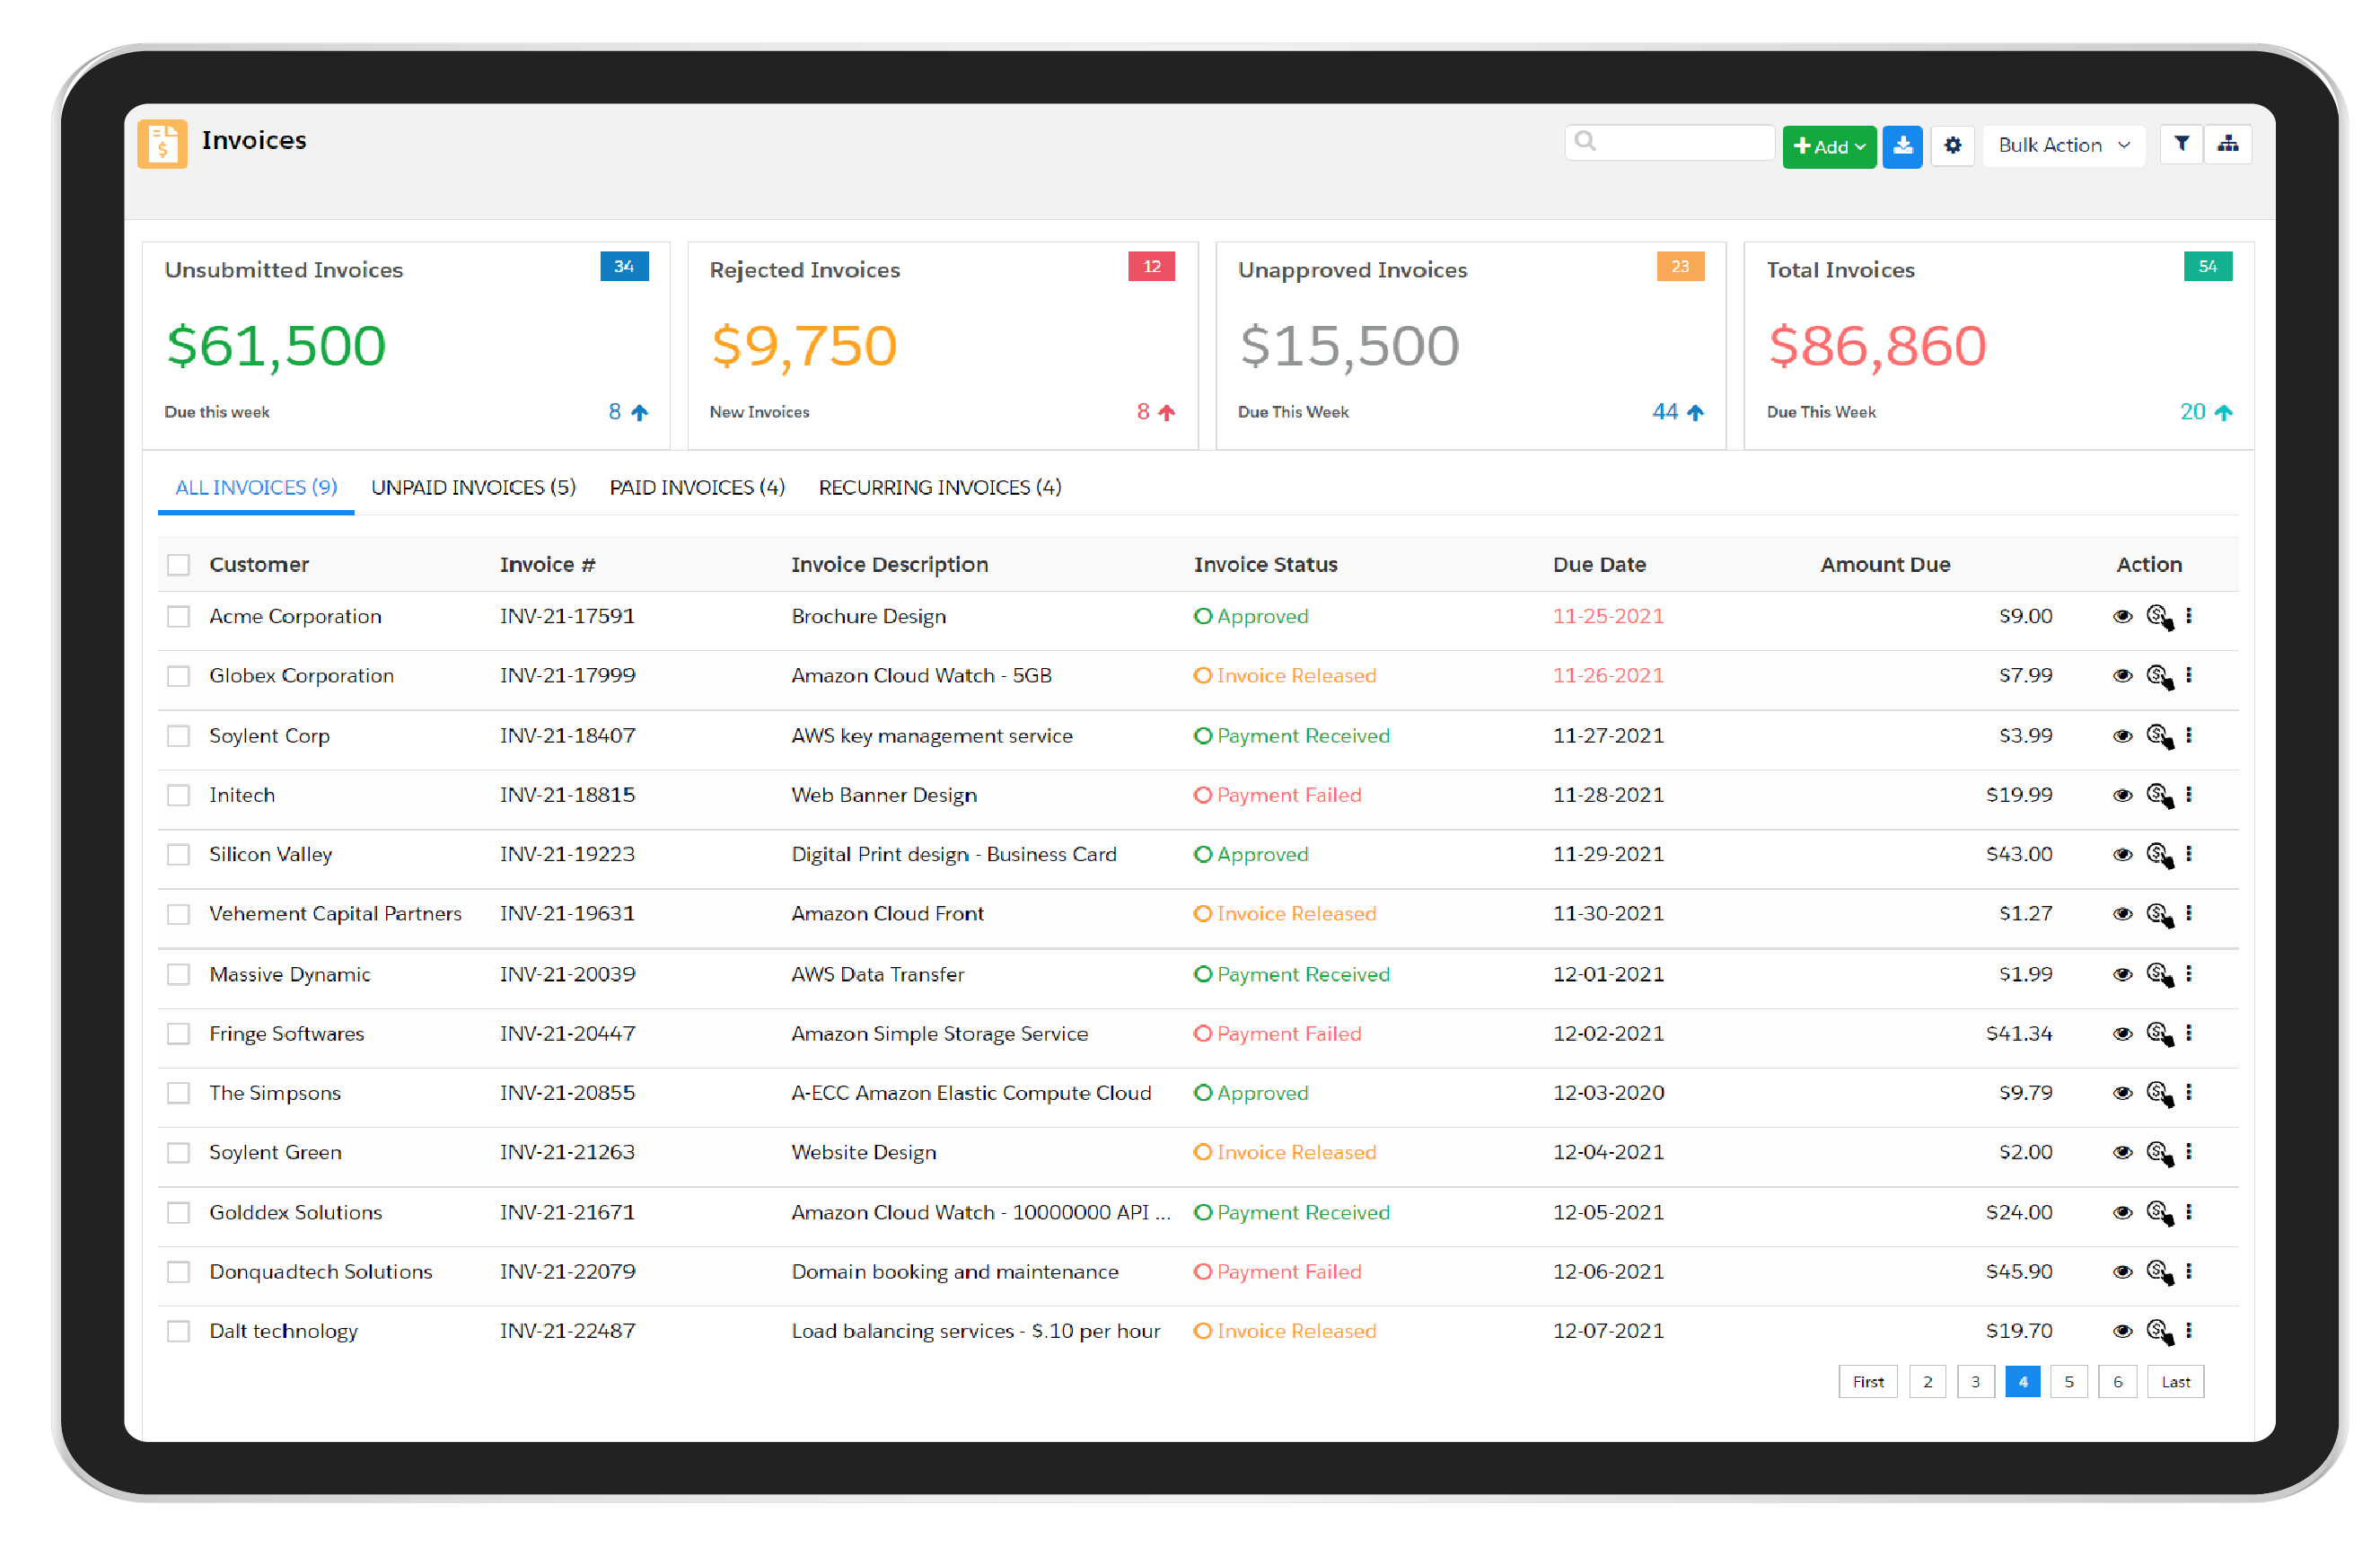Click Payment Failed status in Donquadtech Solutions row
Image resolution: width=2380 pixels, height=1557 pixels.
[x=1277, y=1272]
